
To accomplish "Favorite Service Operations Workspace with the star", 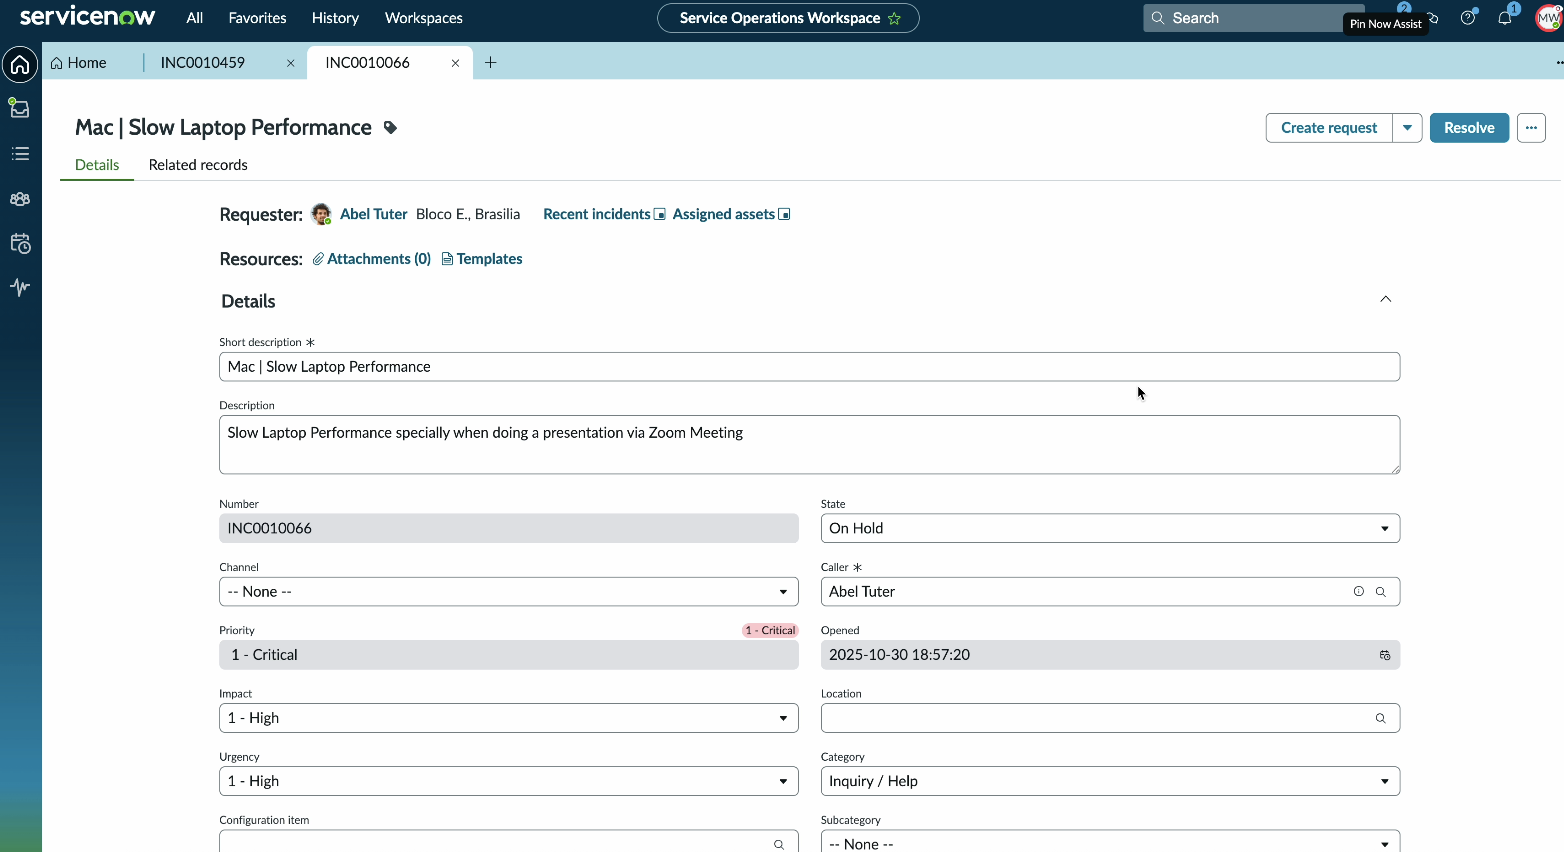I will (x=894, y=18).
